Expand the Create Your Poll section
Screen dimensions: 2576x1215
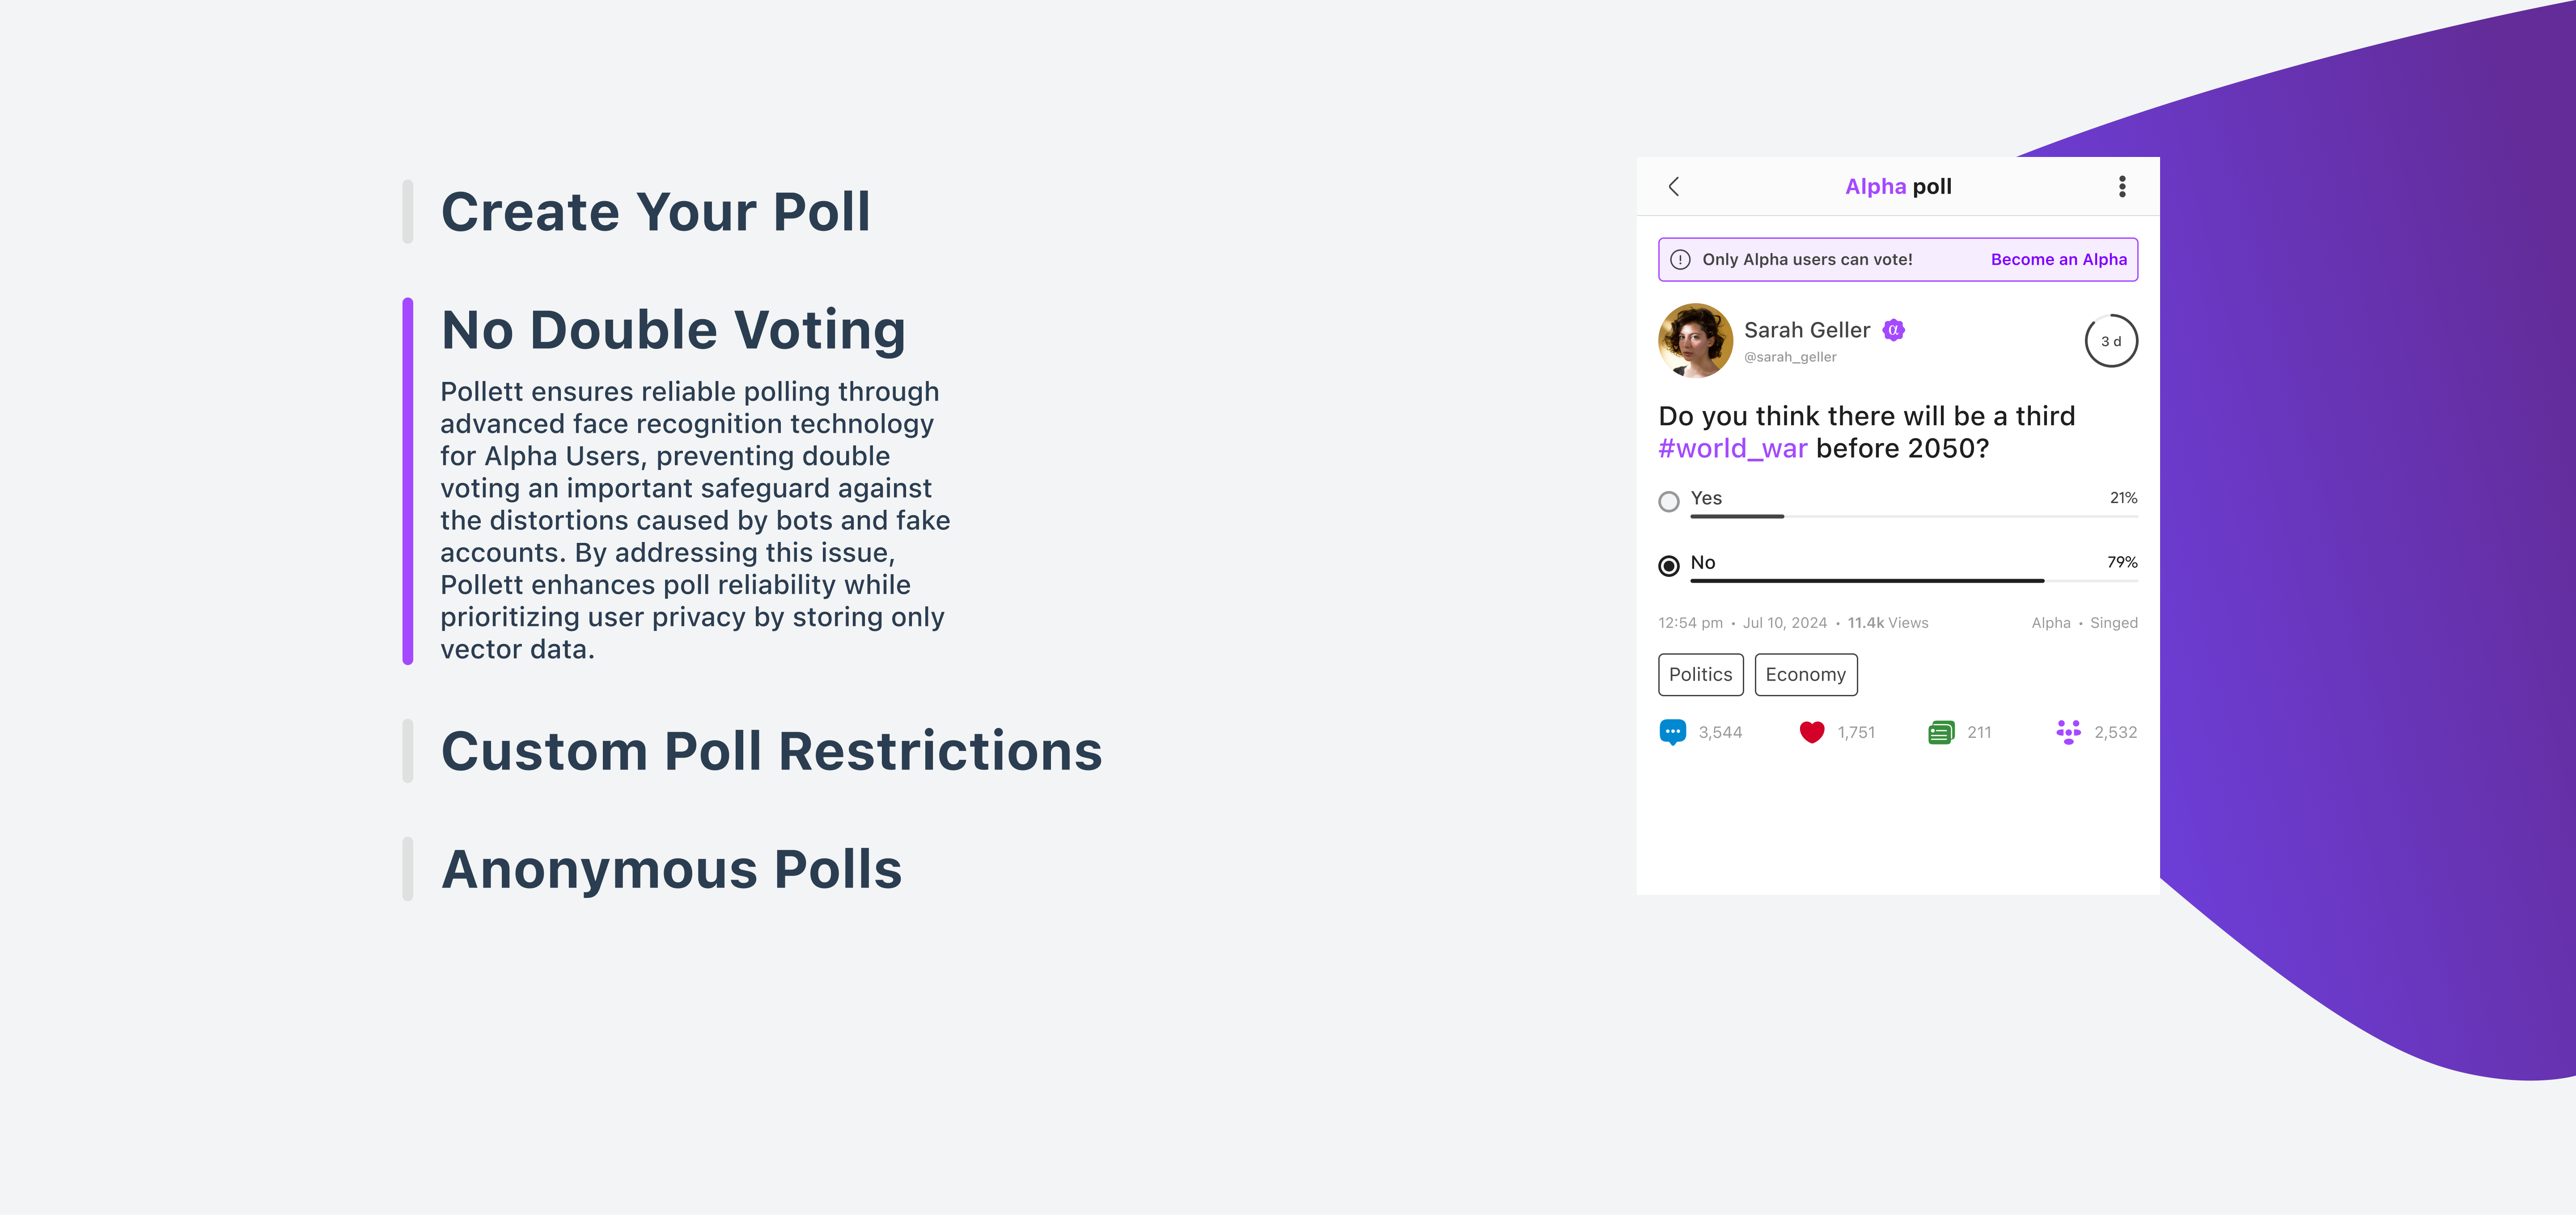coord(656,212)
